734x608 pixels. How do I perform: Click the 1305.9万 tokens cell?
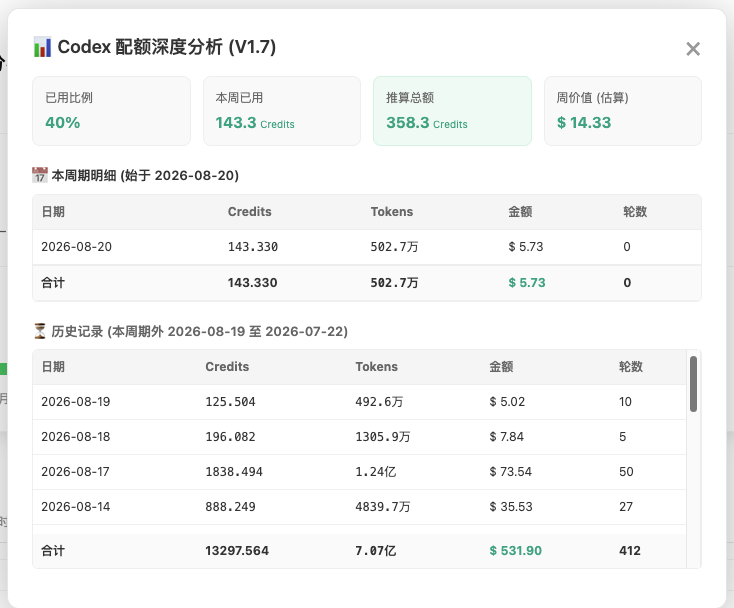point(382,437)
